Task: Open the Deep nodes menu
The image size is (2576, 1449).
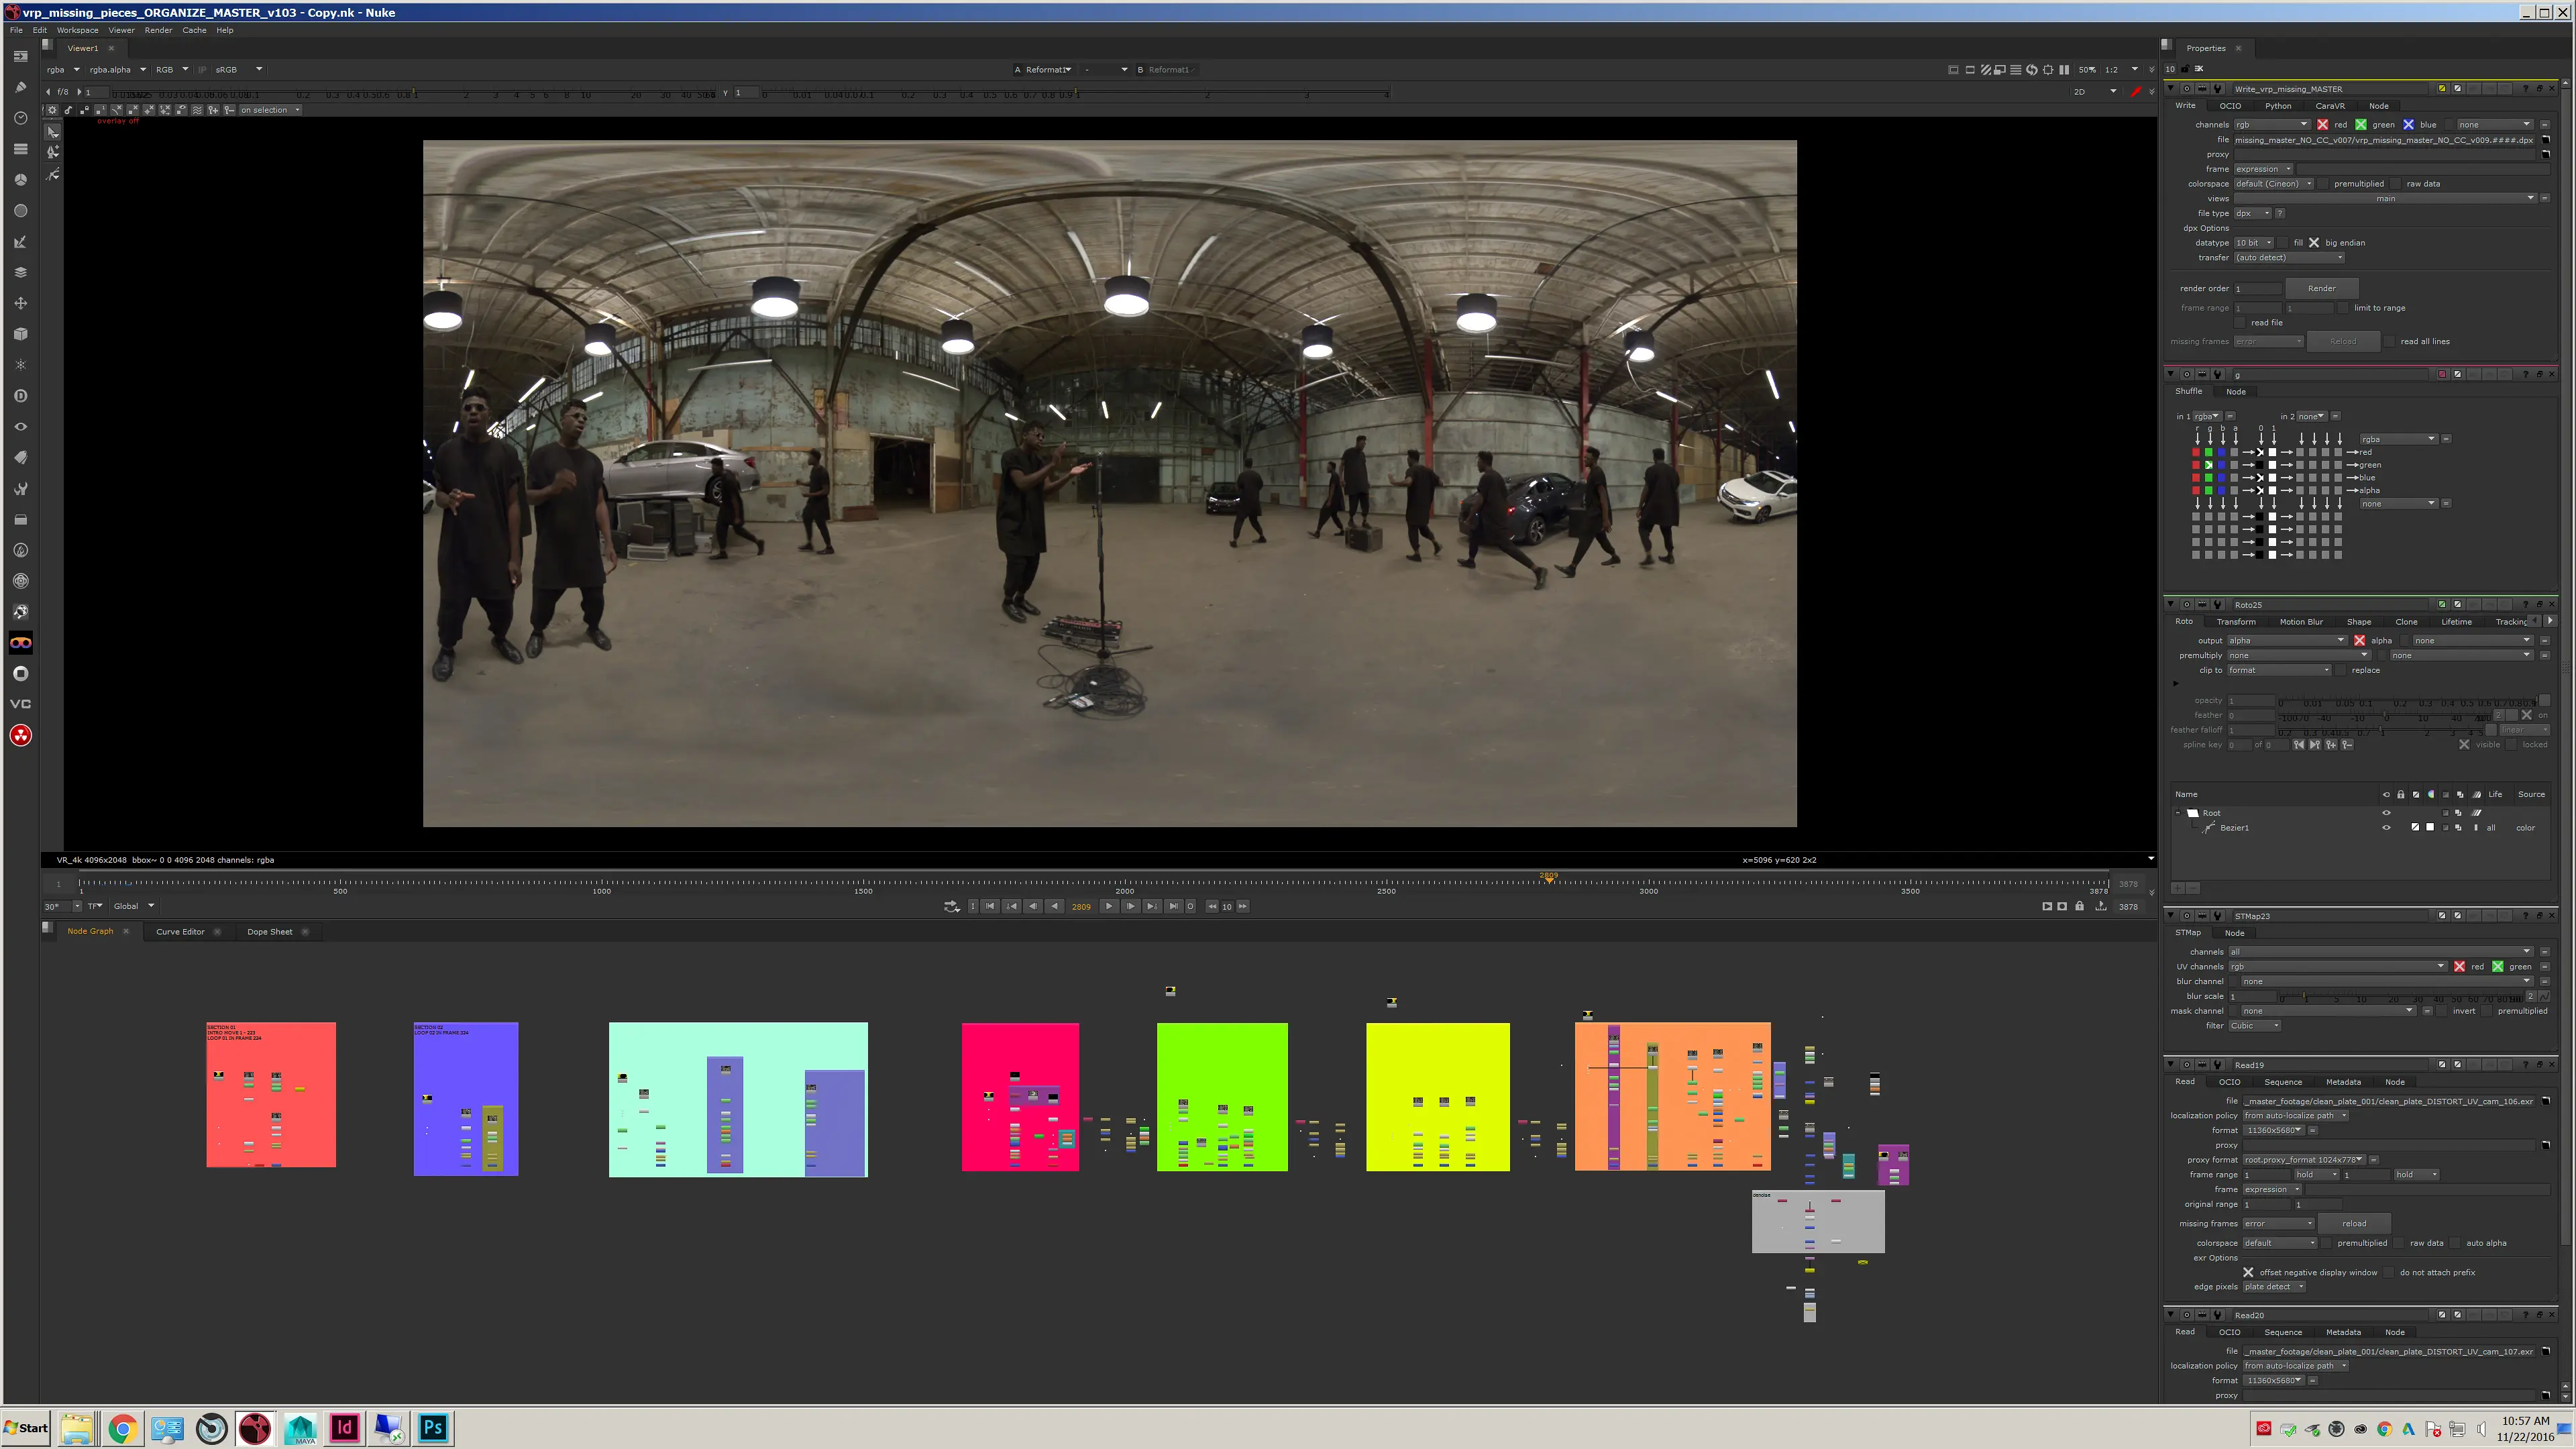Action: (x=20, y=396)
